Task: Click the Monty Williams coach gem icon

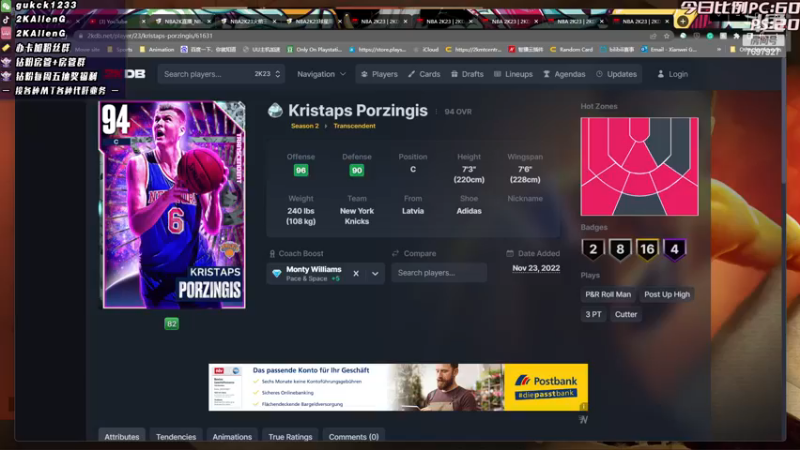Action: 277,273
